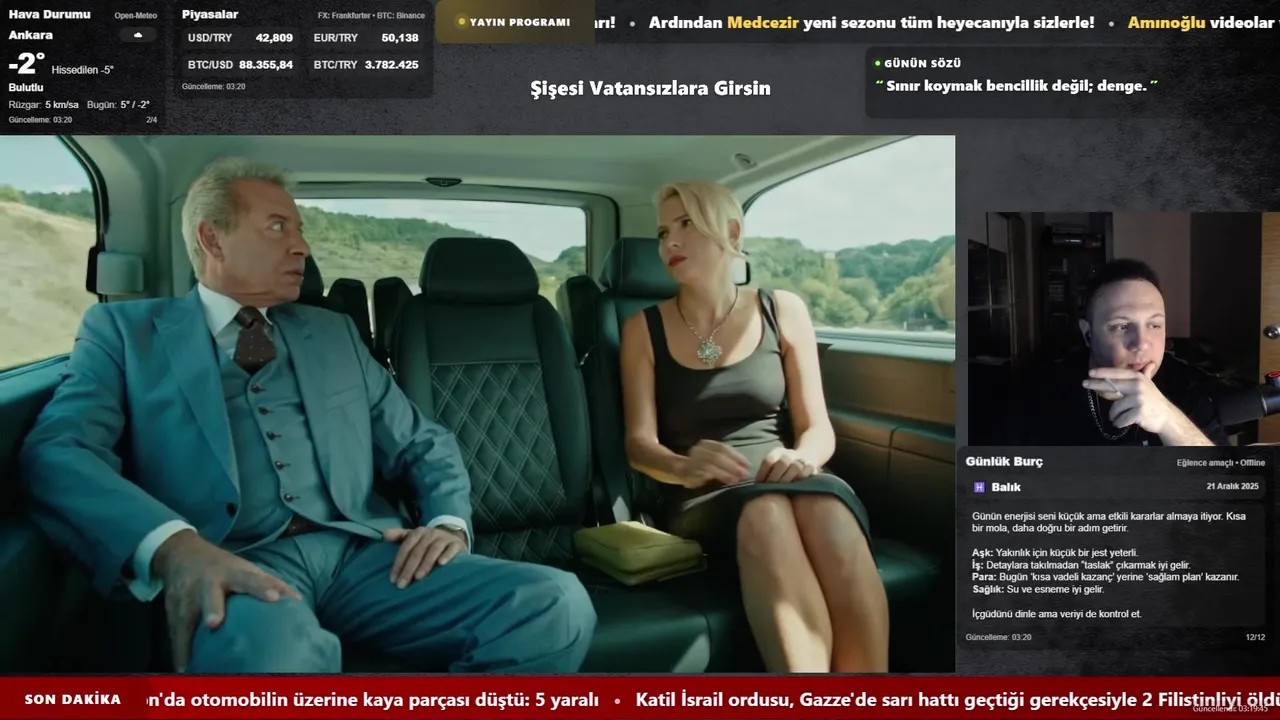Click the Hissedilen -5° text
Viewport: 1280px width, 720px height.
pos(82,70)
